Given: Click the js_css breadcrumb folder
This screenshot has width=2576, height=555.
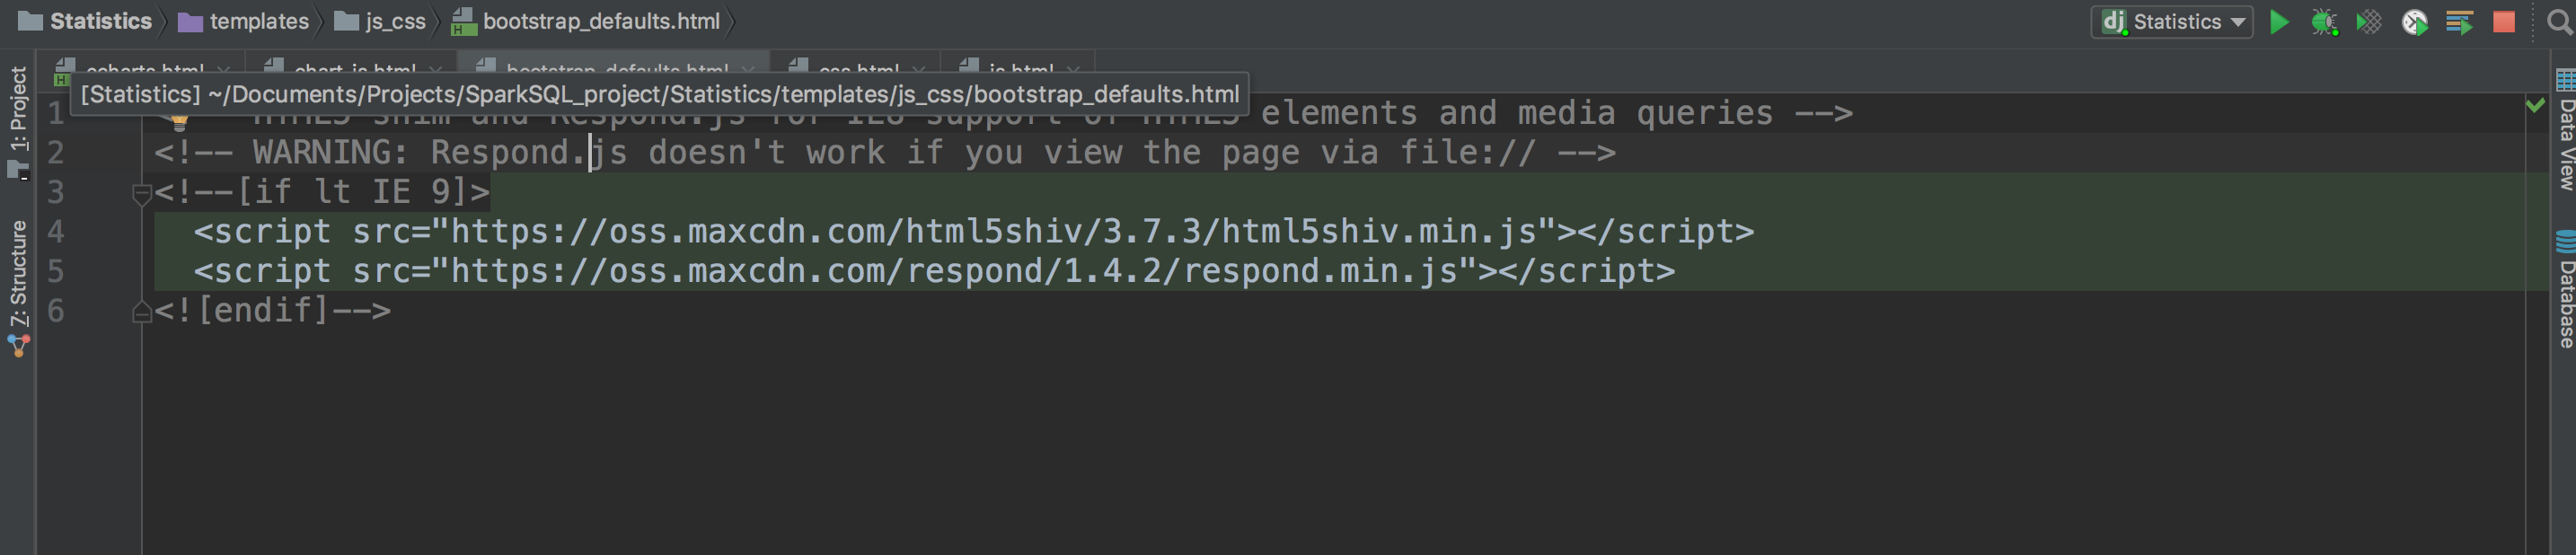Looking at the screenshot, I should (380, 21).
